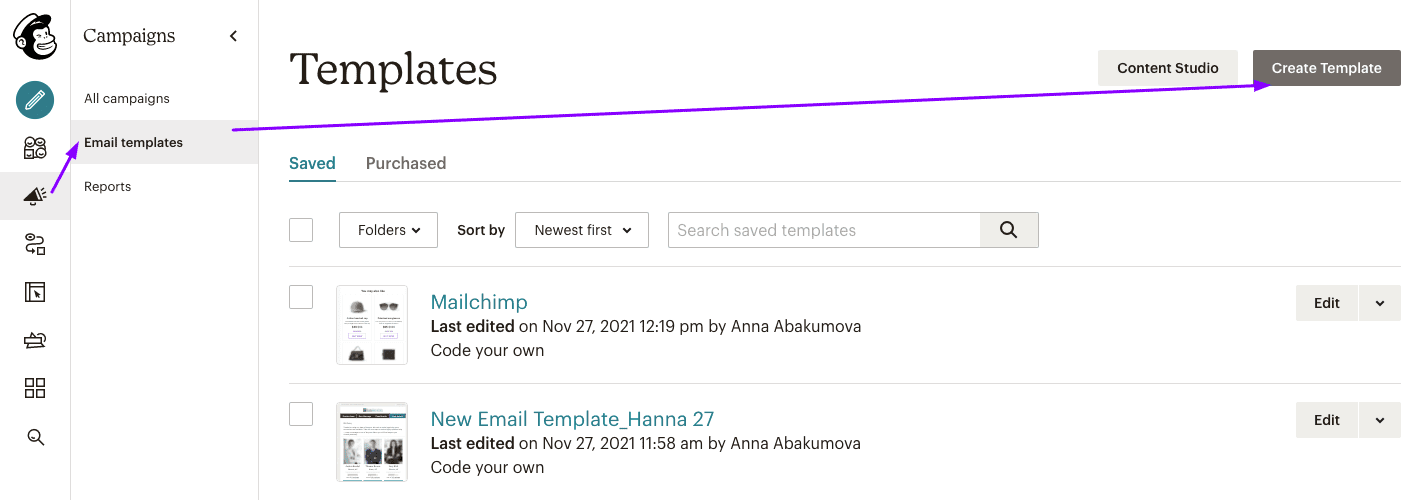
Task: Select Reports in Campaigns menu
Action: point(108,187)
